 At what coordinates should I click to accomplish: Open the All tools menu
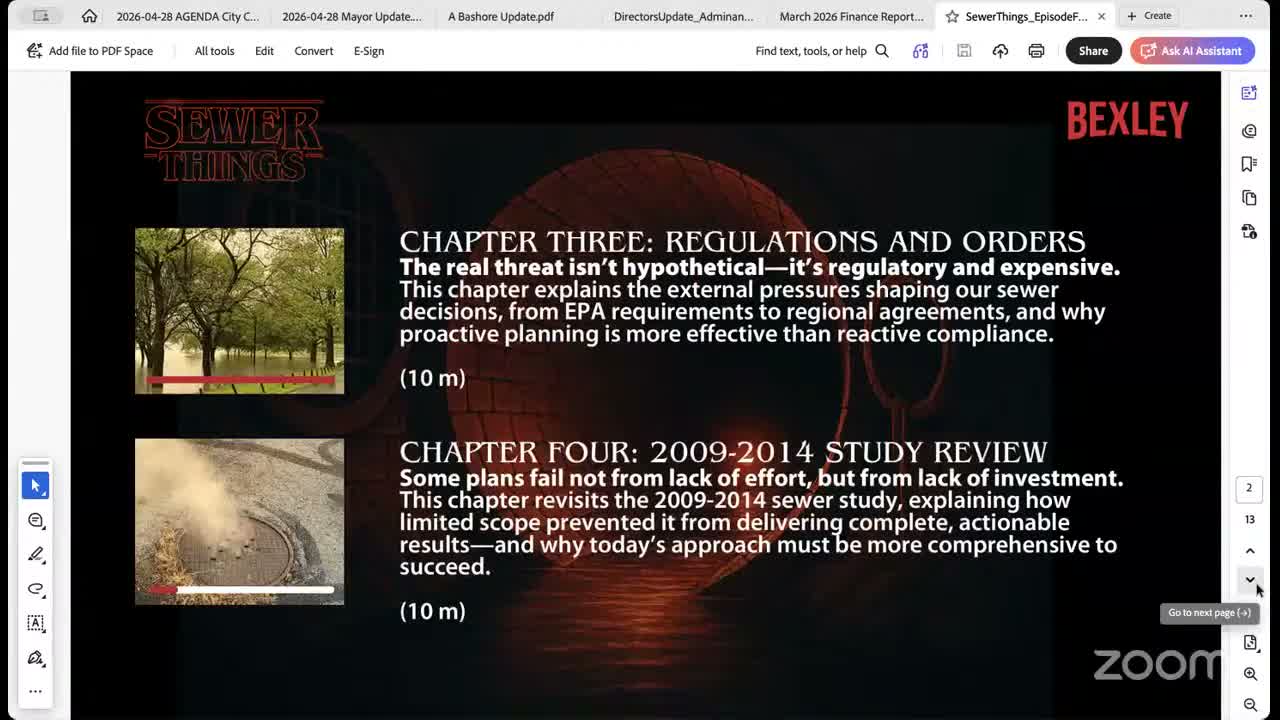(214, 51)
